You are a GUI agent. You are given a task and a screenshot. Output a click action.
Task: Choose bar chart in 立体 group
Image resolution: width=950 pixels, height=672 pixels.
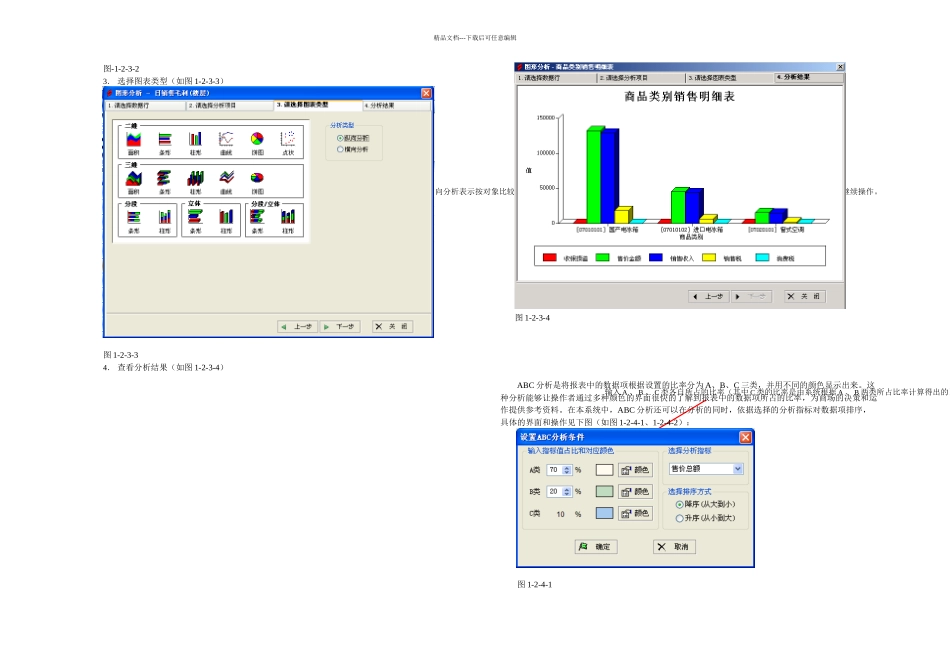click(x=195, y=217)
